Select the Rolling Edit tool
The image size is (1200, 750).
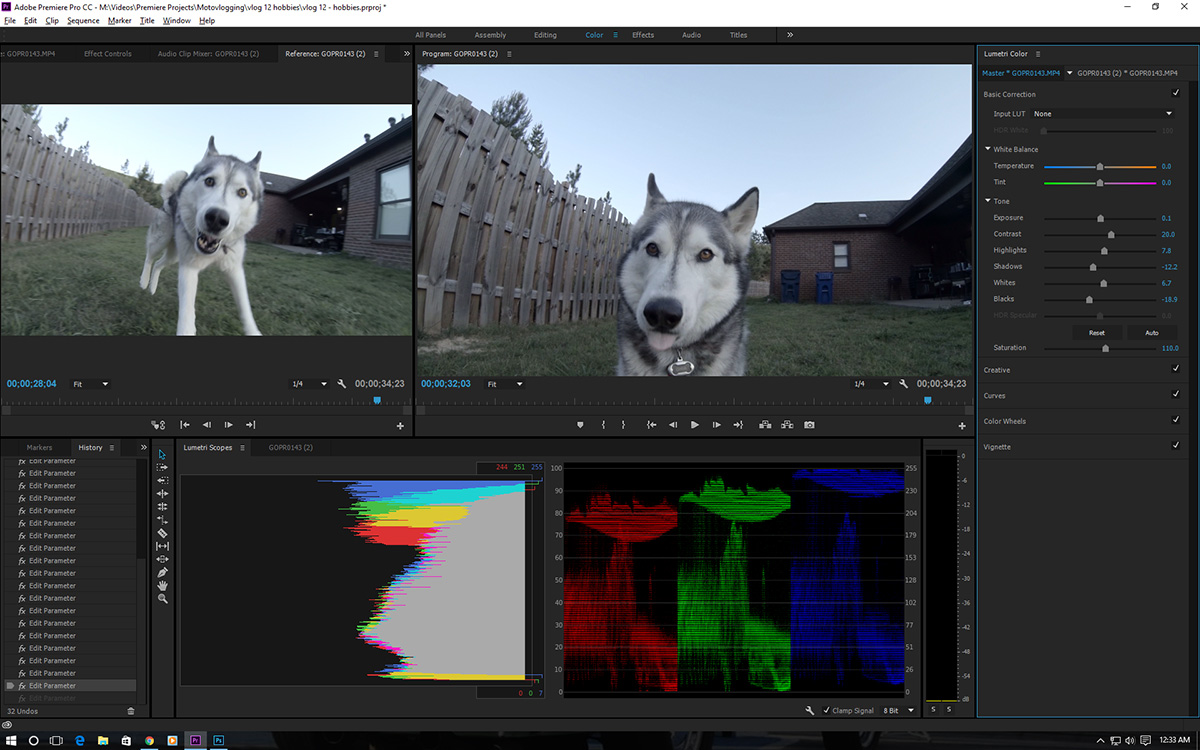point(163,507)
